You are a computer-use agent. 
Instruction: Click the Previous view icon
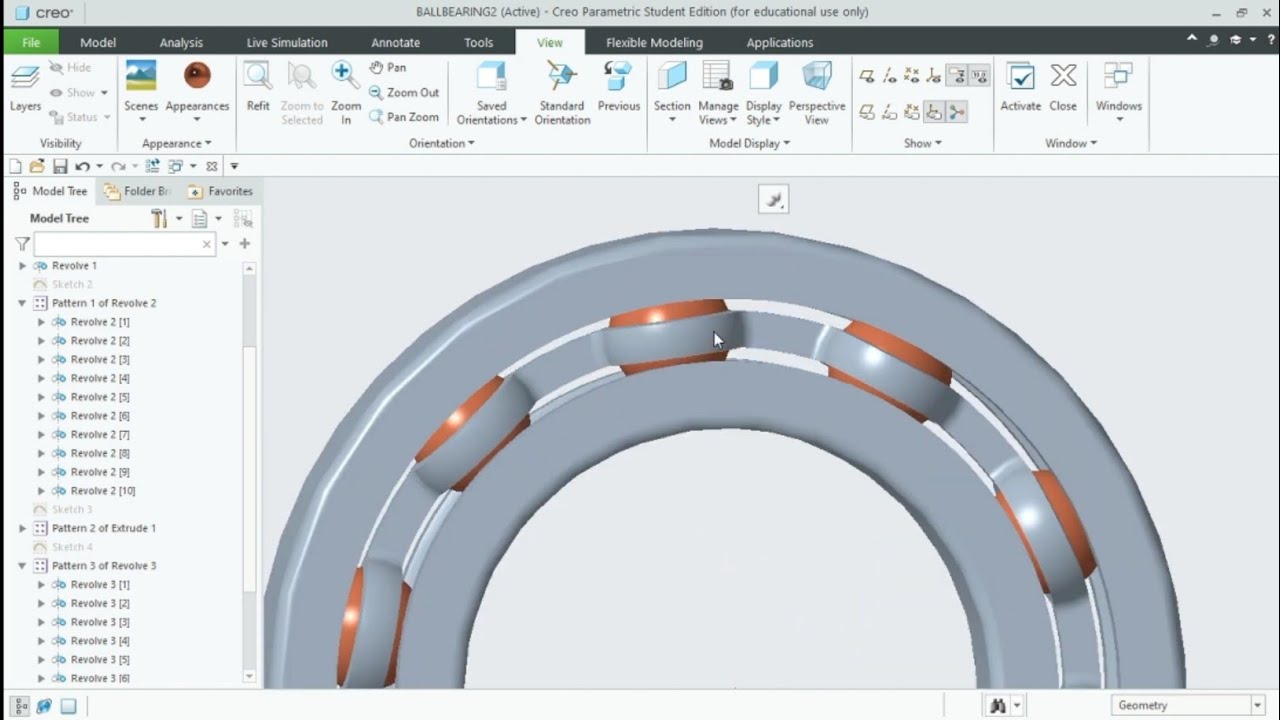coord(618,76)
